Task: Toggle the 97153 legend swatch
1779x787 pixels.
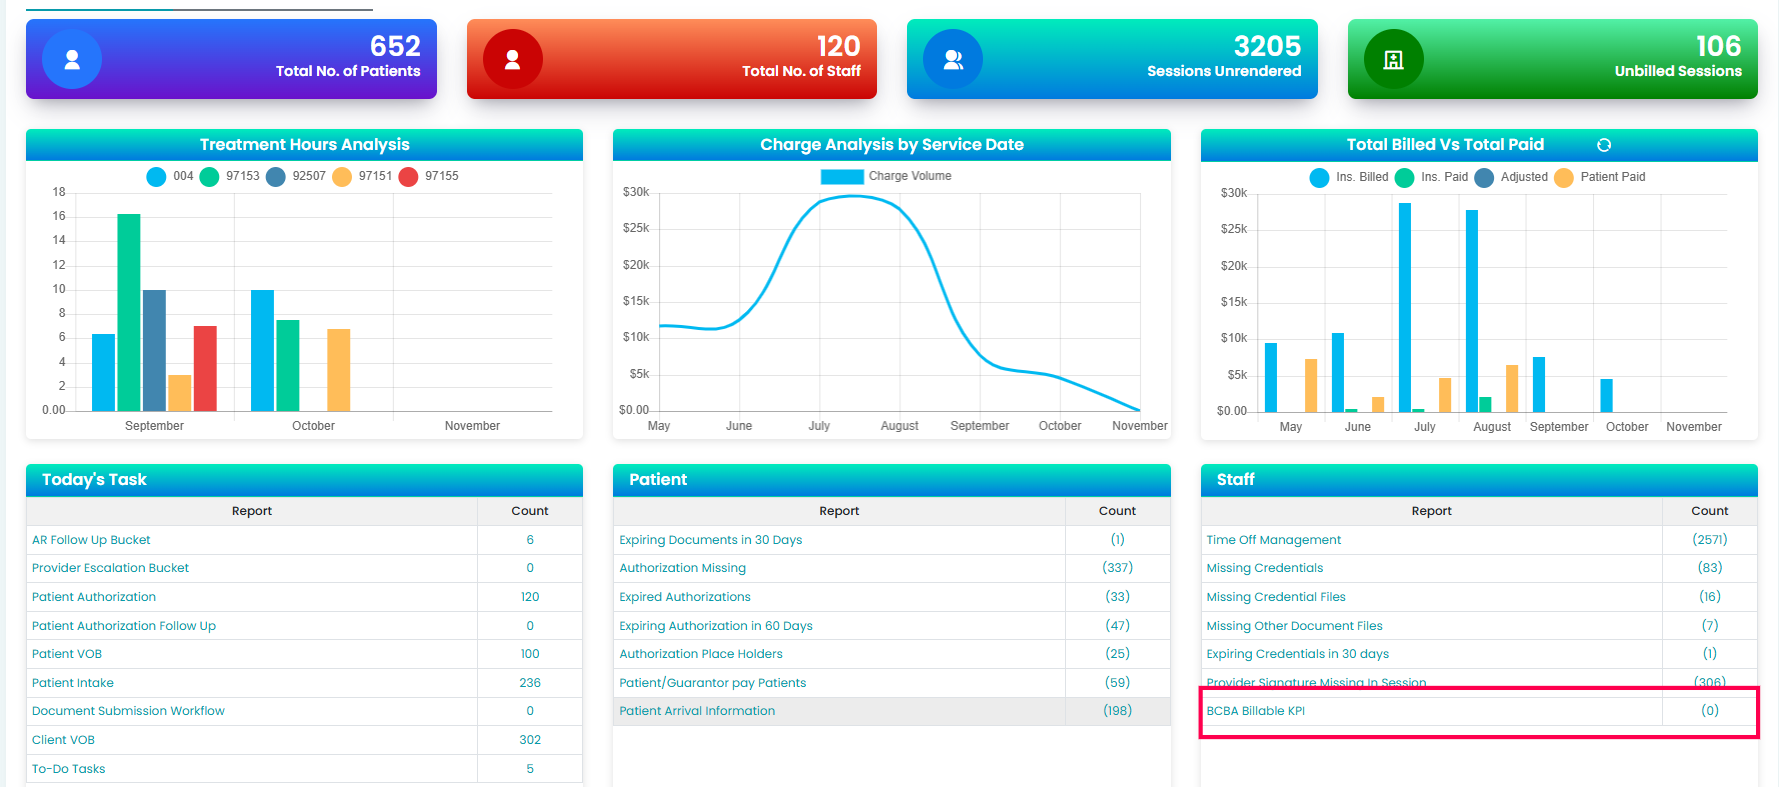Action: pos(209,177)
